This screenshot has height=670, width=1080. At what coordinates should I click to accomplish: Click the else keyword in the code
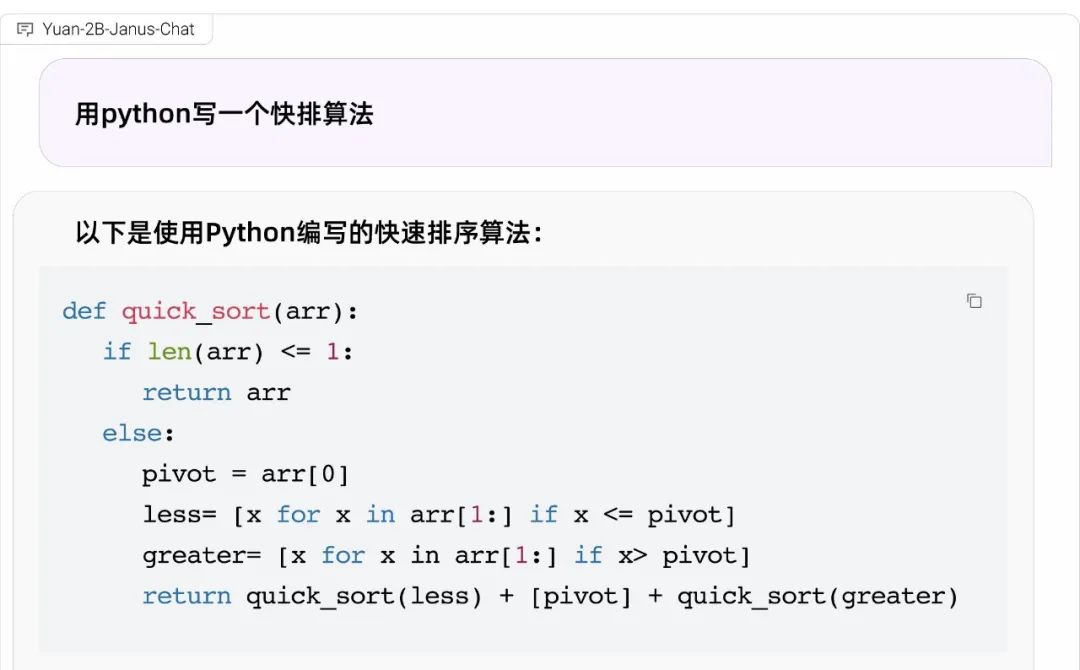pyautogui.click(x=131, y=433)
